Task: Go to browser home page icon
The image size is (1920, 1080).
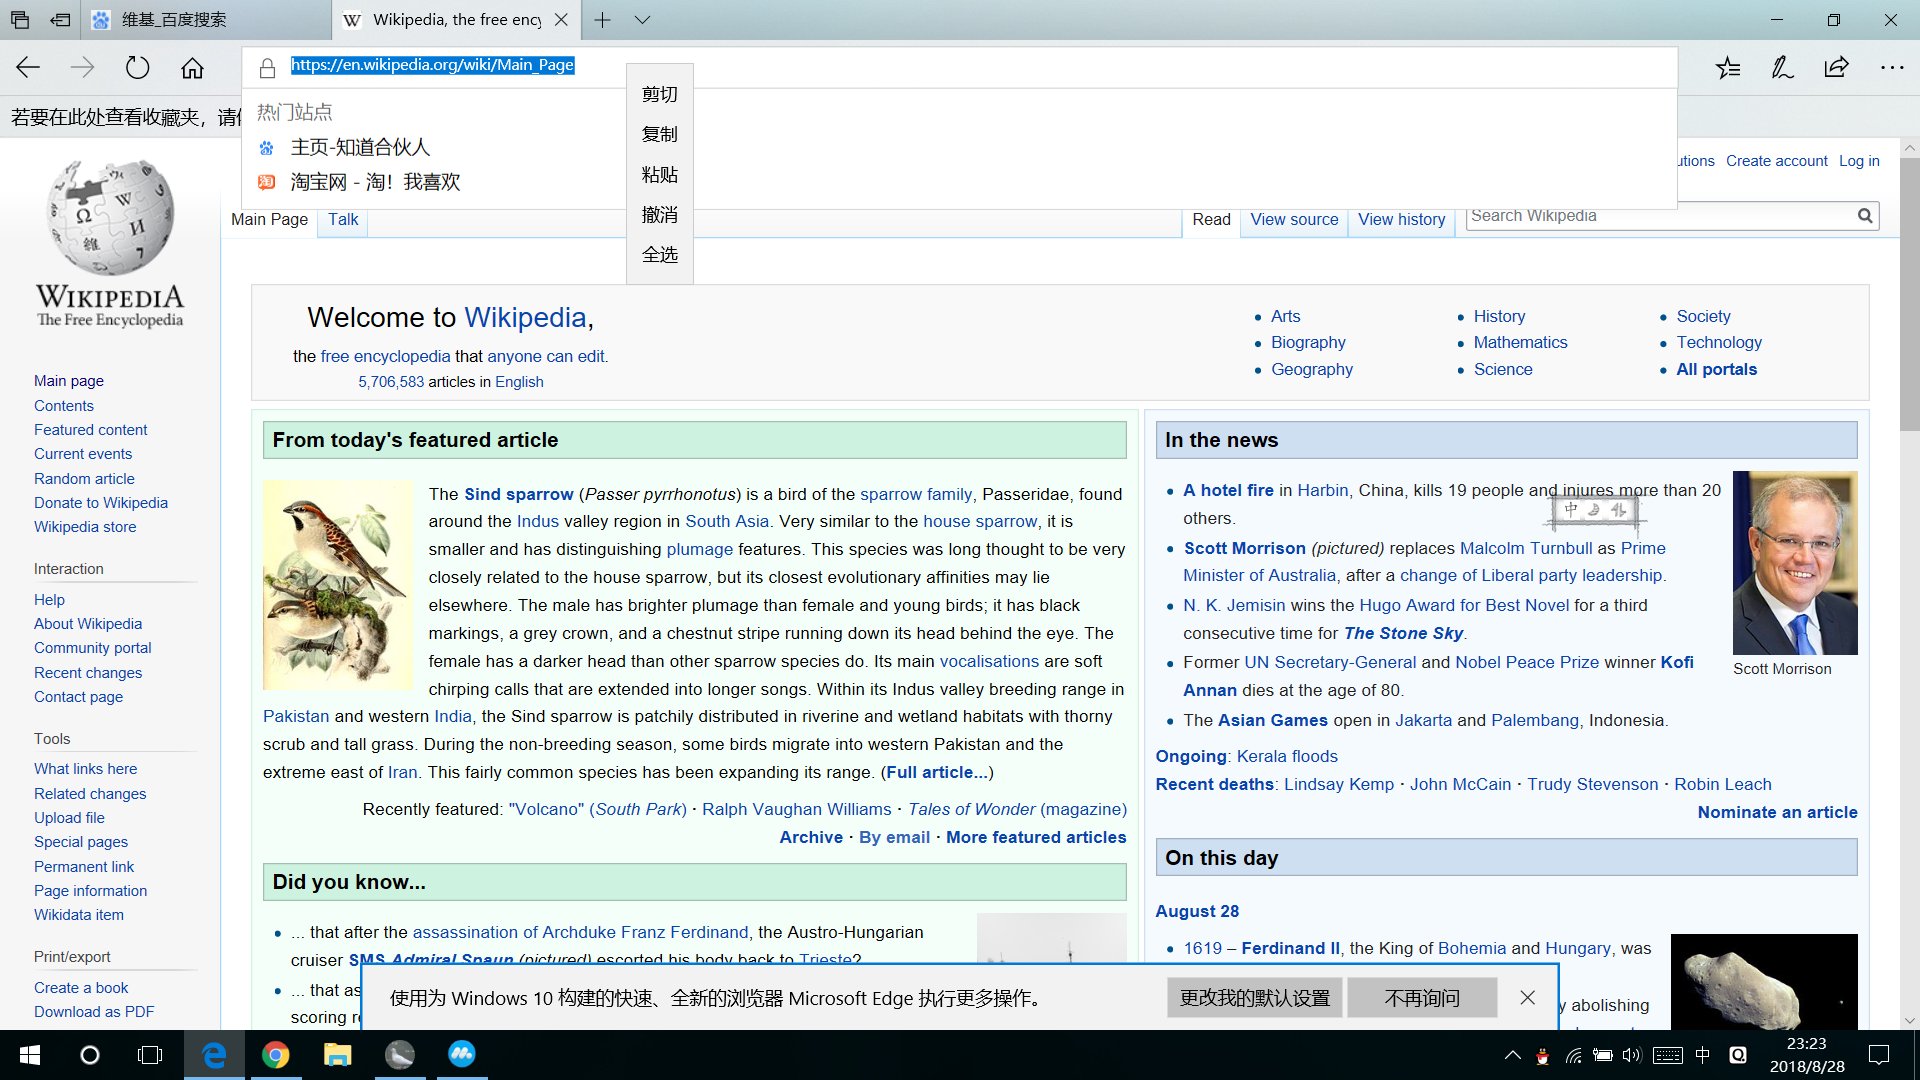Action: pyautogui.click(x=192, y=68)
